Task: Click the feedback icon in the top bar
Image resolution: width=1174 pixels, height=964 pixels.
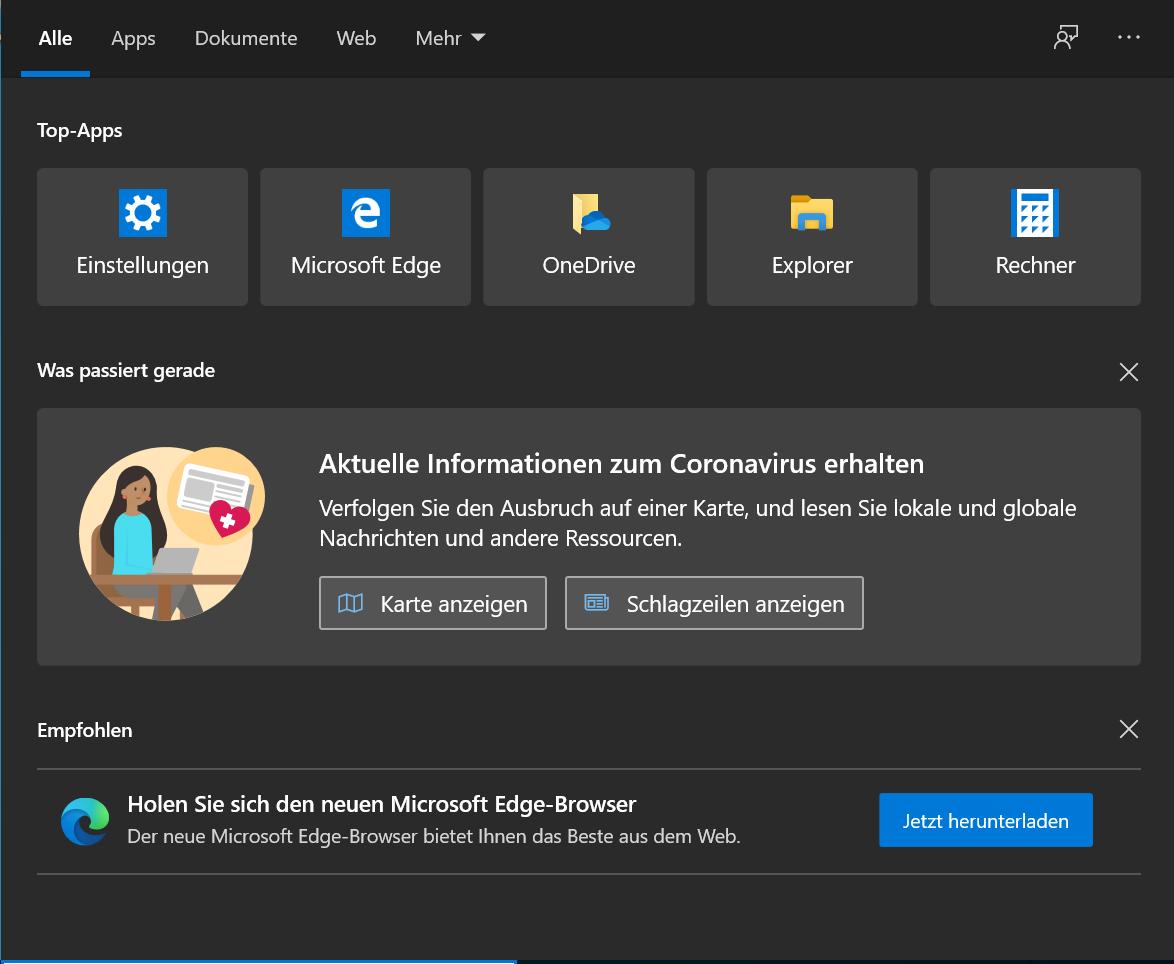Action: (x=1065, y=37)
